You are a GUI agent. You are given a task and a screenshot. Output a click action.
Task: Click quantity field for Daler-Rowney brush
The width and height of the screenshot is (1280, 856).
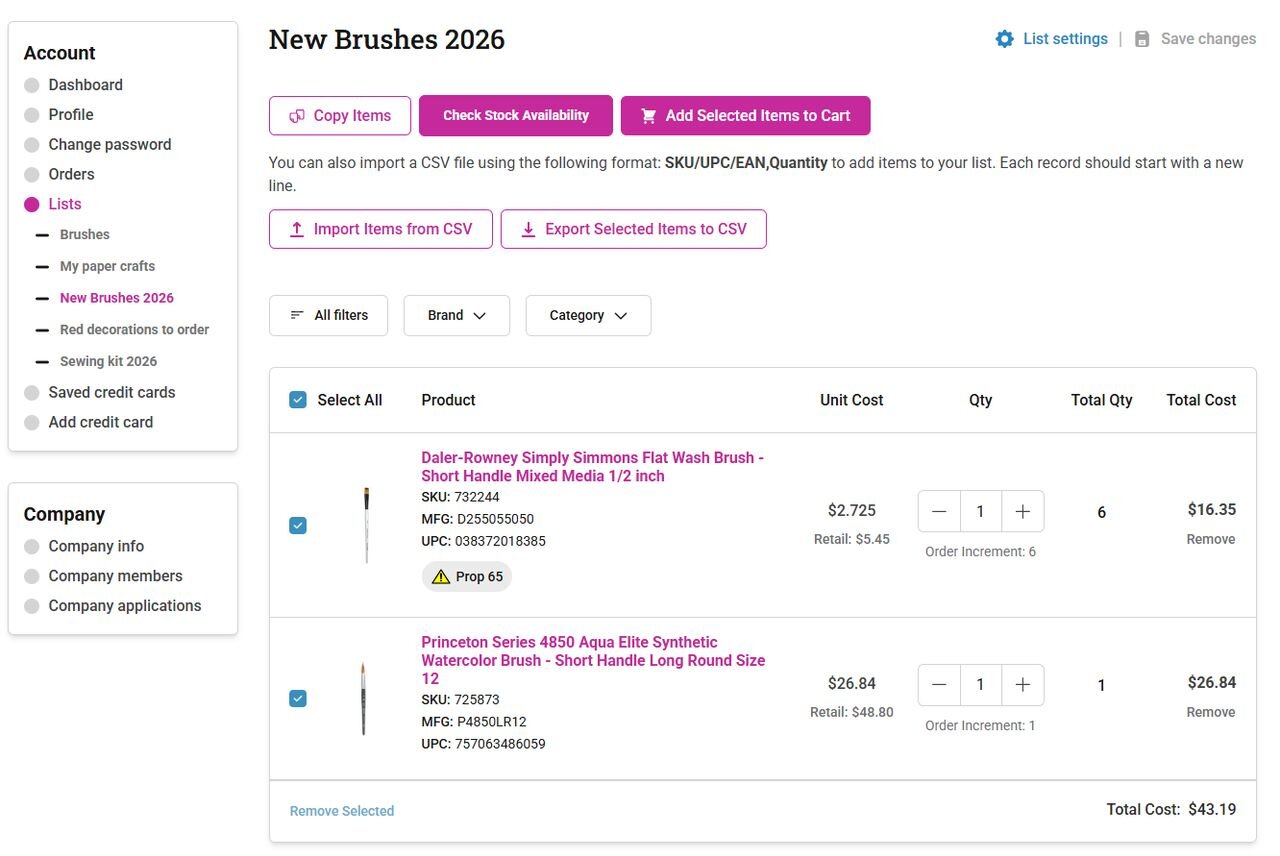[980, 511]
